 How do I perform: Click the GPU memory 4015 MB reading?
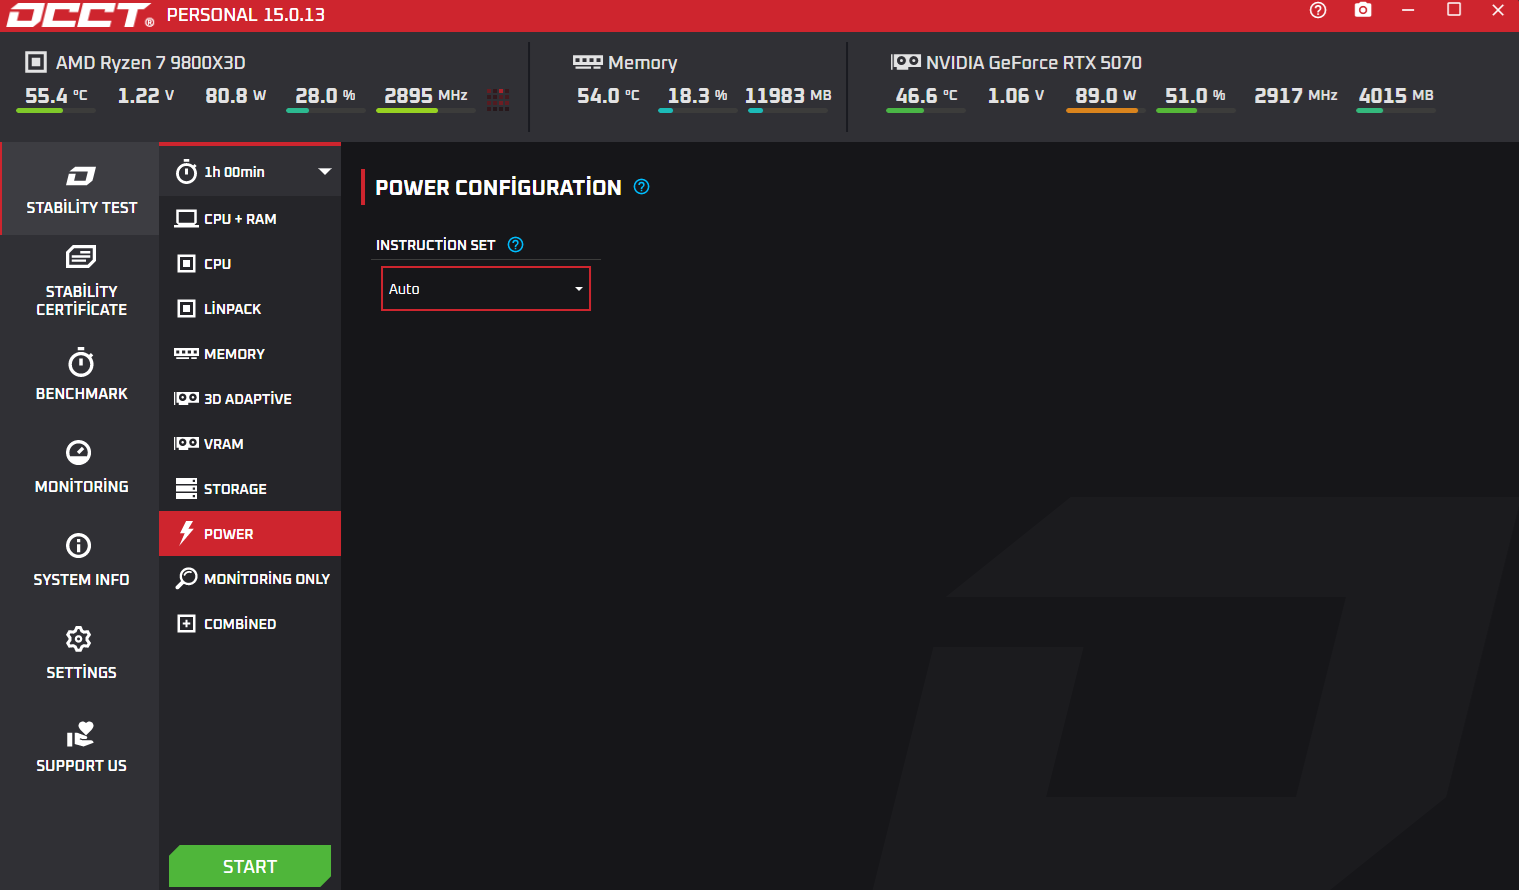click(x=1396, y=96)
